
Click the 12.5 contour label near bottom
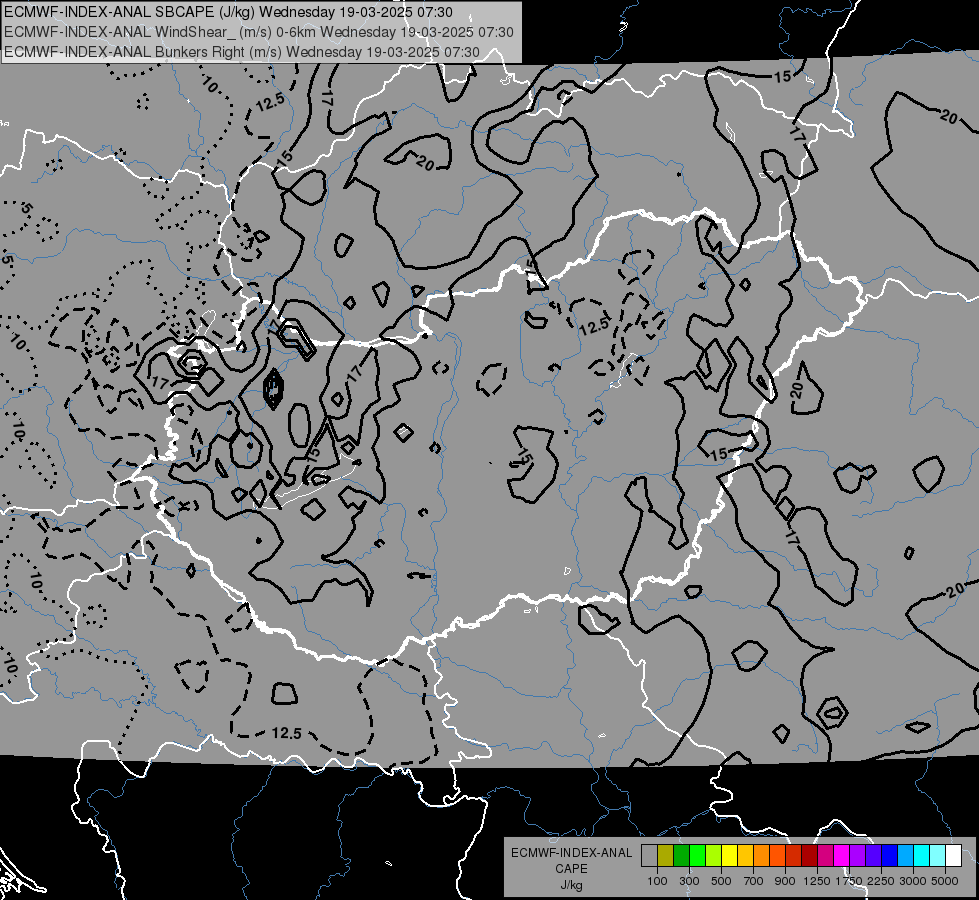point(287,733)
